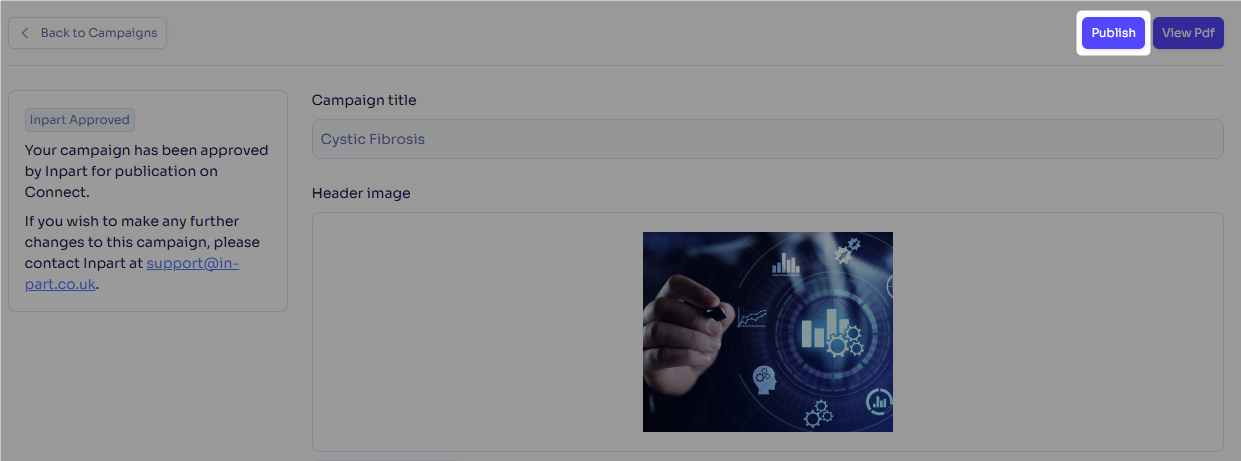This screenshot has width=1241, height=461.
Task: Click the line graph icon beside pen tip
Action: coord(751,318)
